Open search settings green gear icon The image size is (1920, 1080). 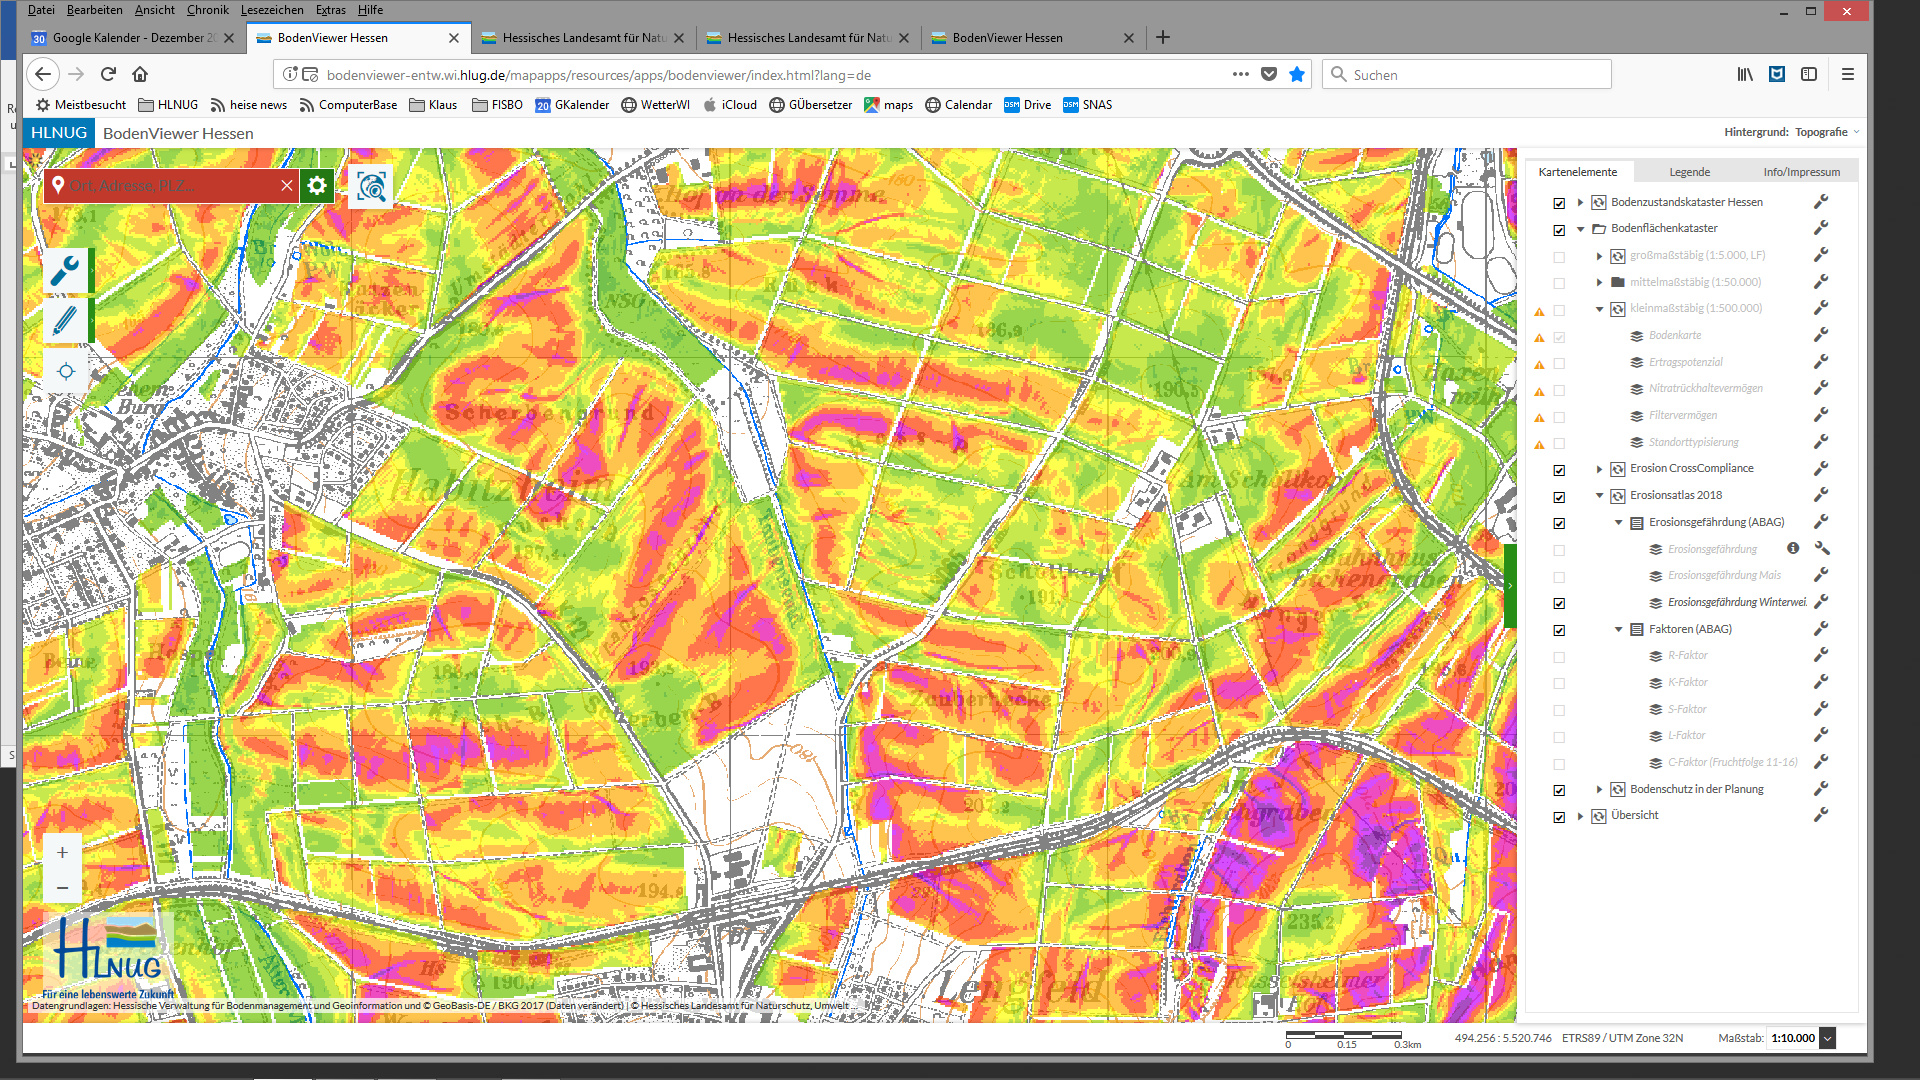click(x=317, y=186)
